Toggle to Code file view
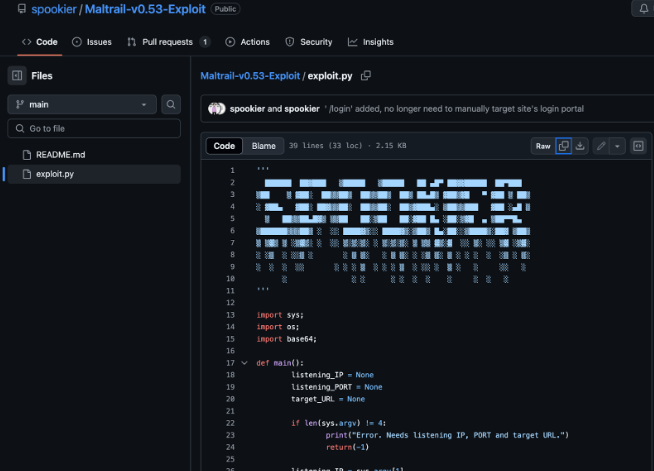 (x=224, y=146)
